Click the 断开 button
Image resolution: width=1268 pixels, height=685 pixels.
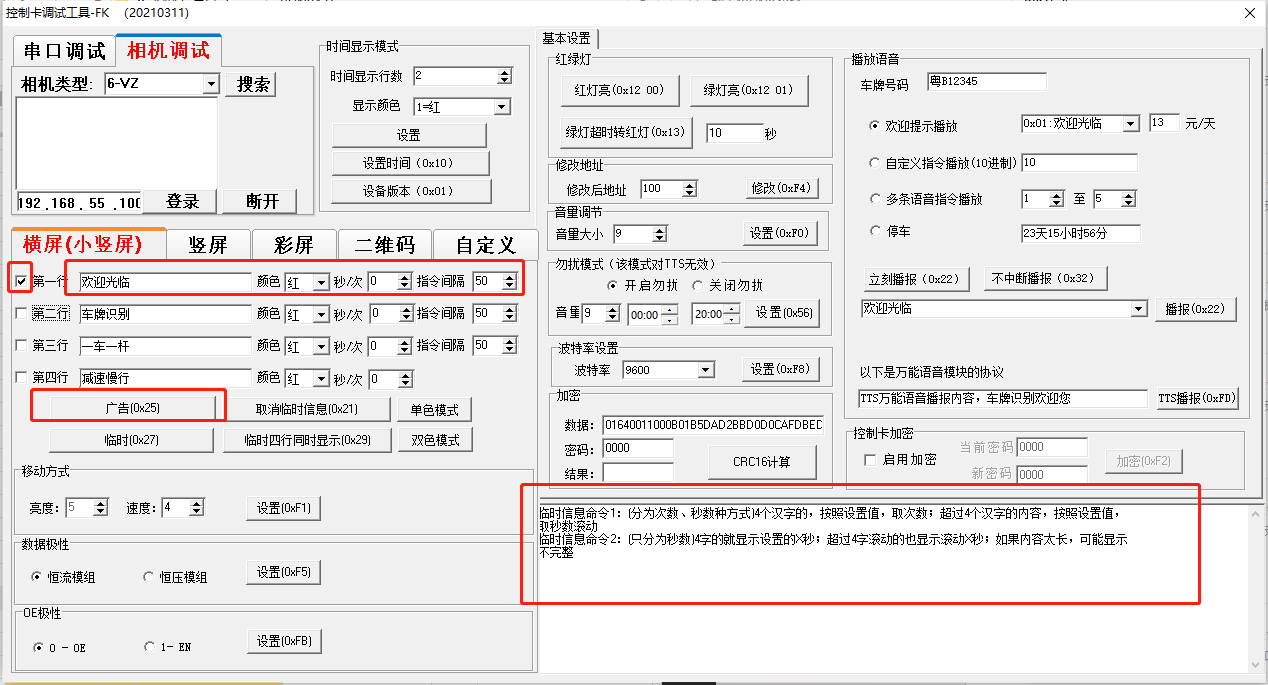point(261,201)
